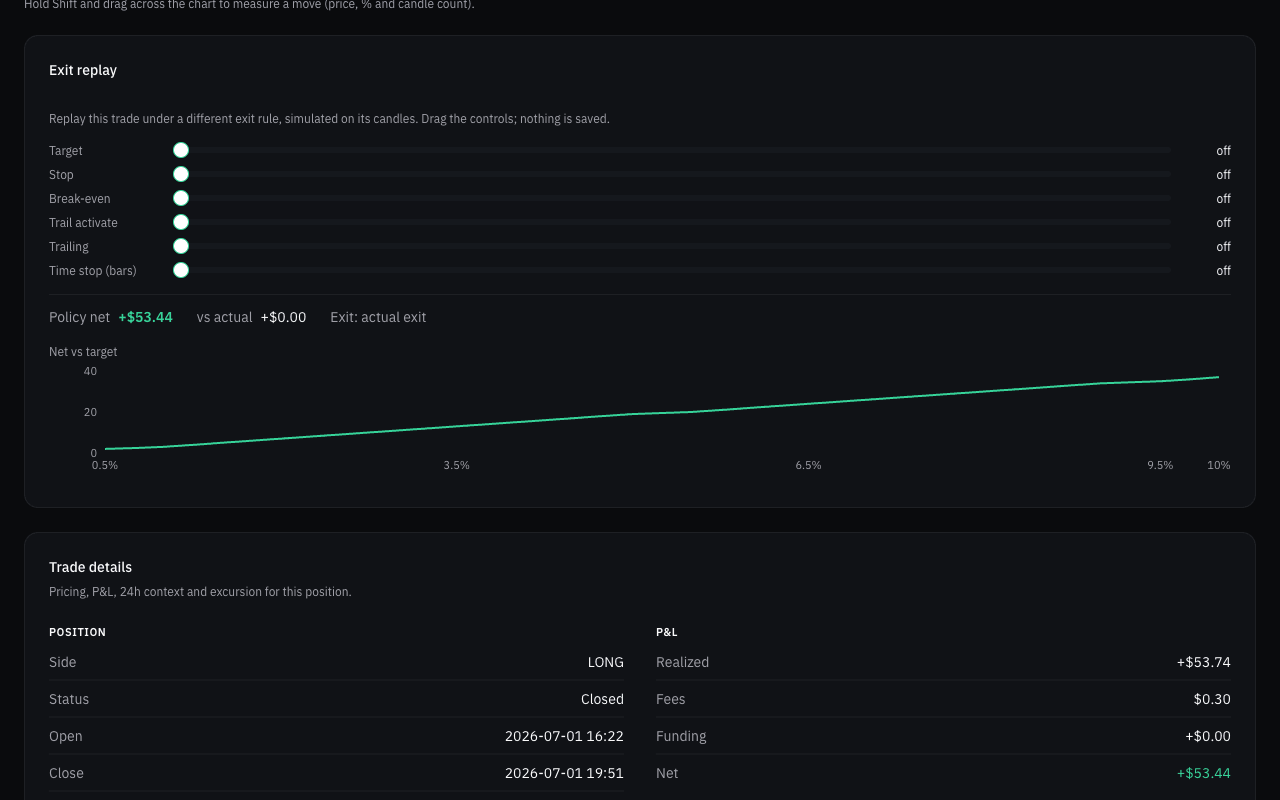Click the Open time 2026-07-01 16:22

(x=564, y=736)
